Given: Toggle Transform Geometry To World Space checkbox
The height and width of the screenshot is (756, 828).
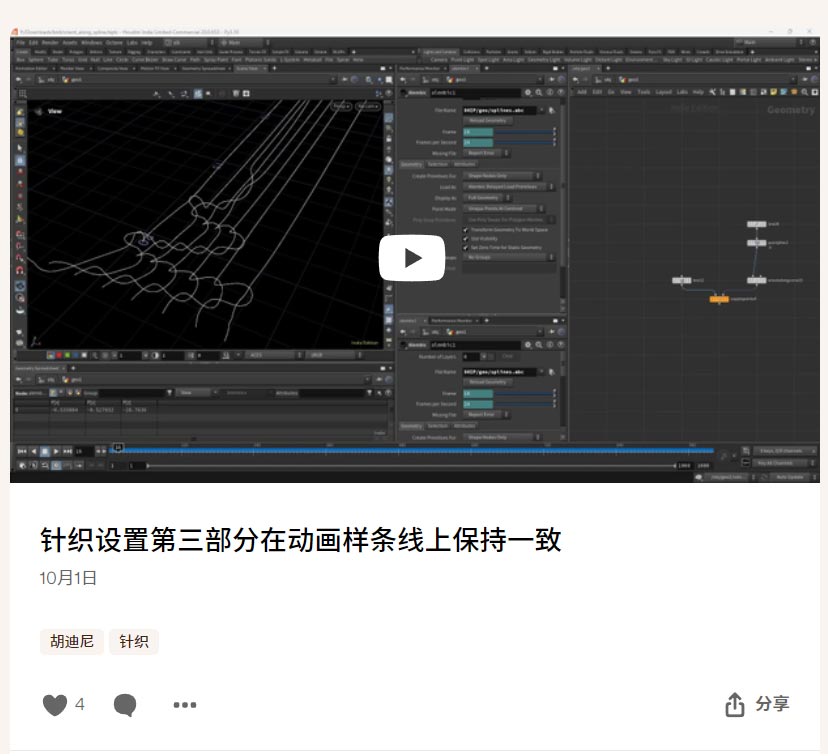Looking at the screenshot, I should [466, 230].
